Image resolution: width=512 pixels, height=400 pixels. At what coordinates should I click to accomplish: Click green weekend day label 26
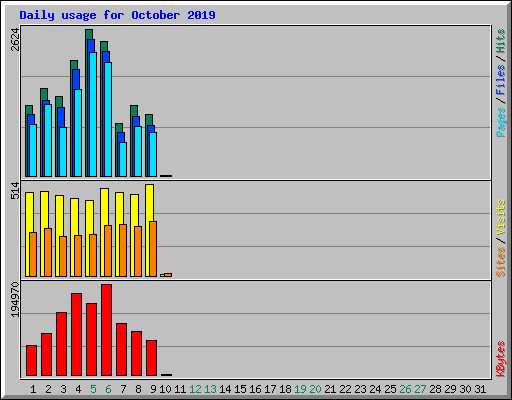[405, 389]
